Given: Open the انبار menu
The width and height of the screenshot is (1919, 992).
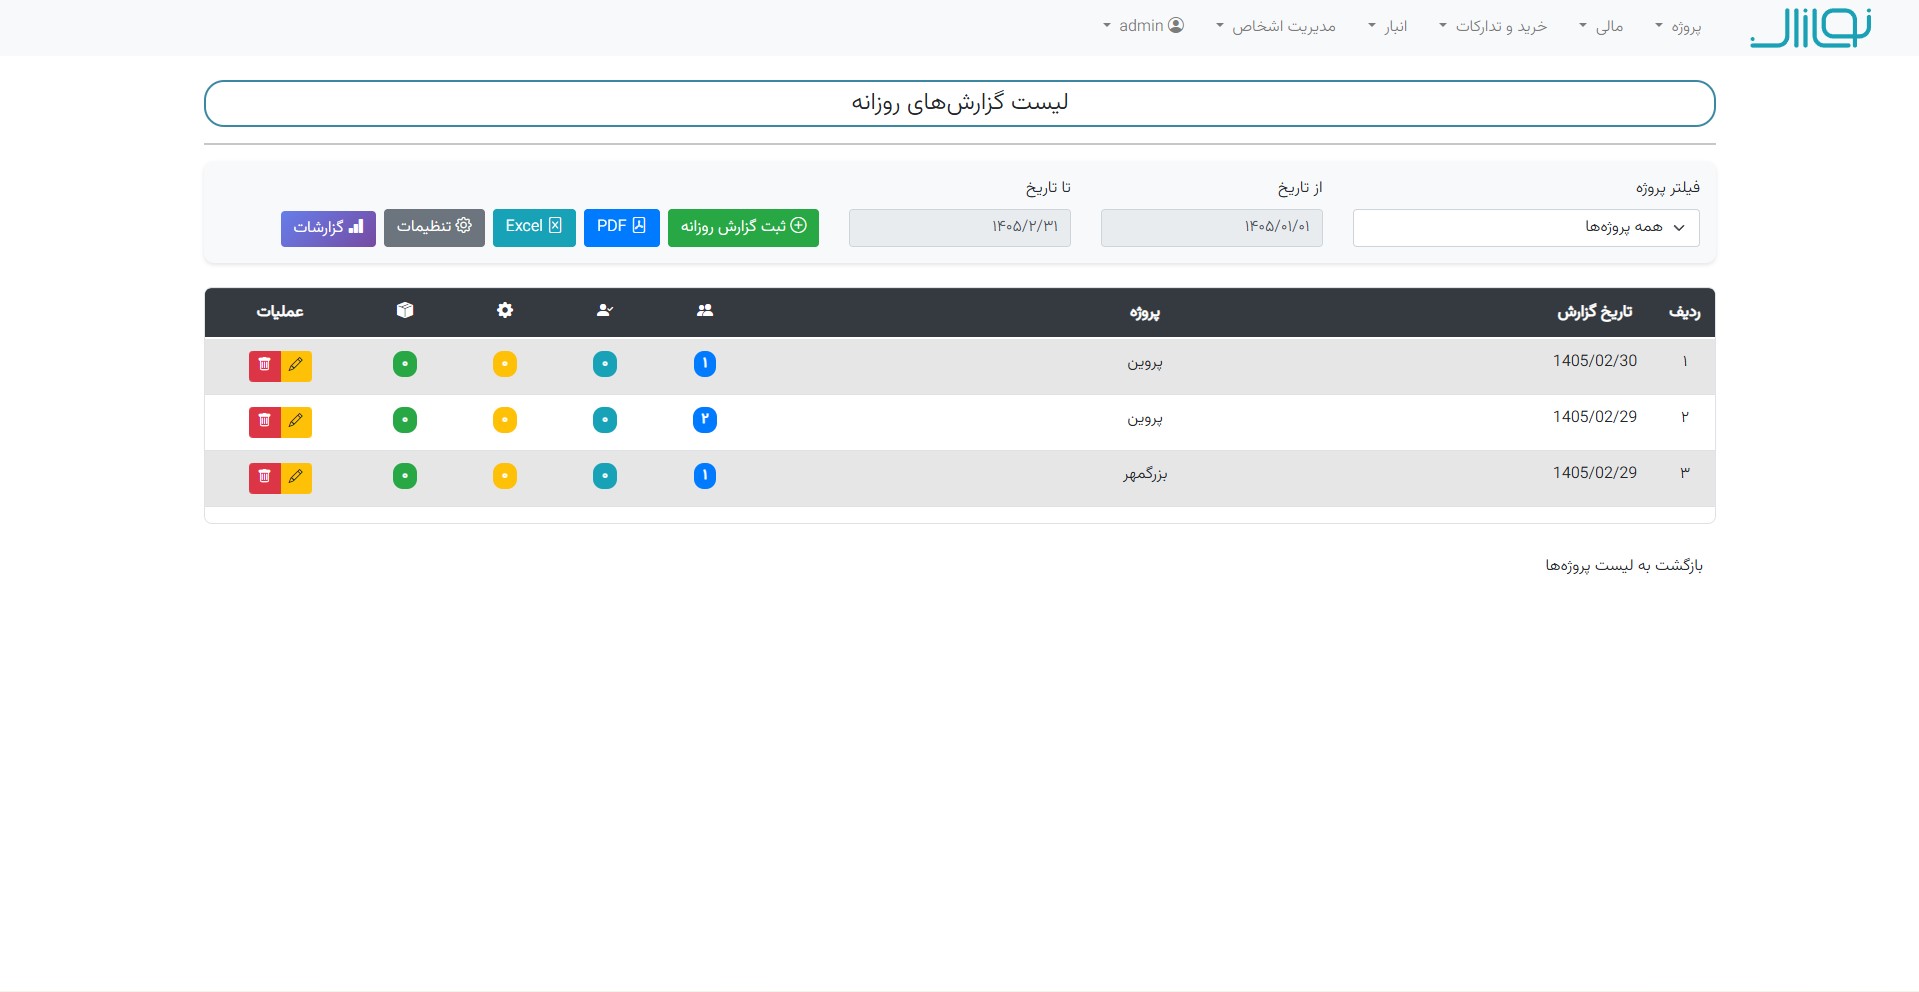Looking at the screenshot, I should tap(1388, 27).
